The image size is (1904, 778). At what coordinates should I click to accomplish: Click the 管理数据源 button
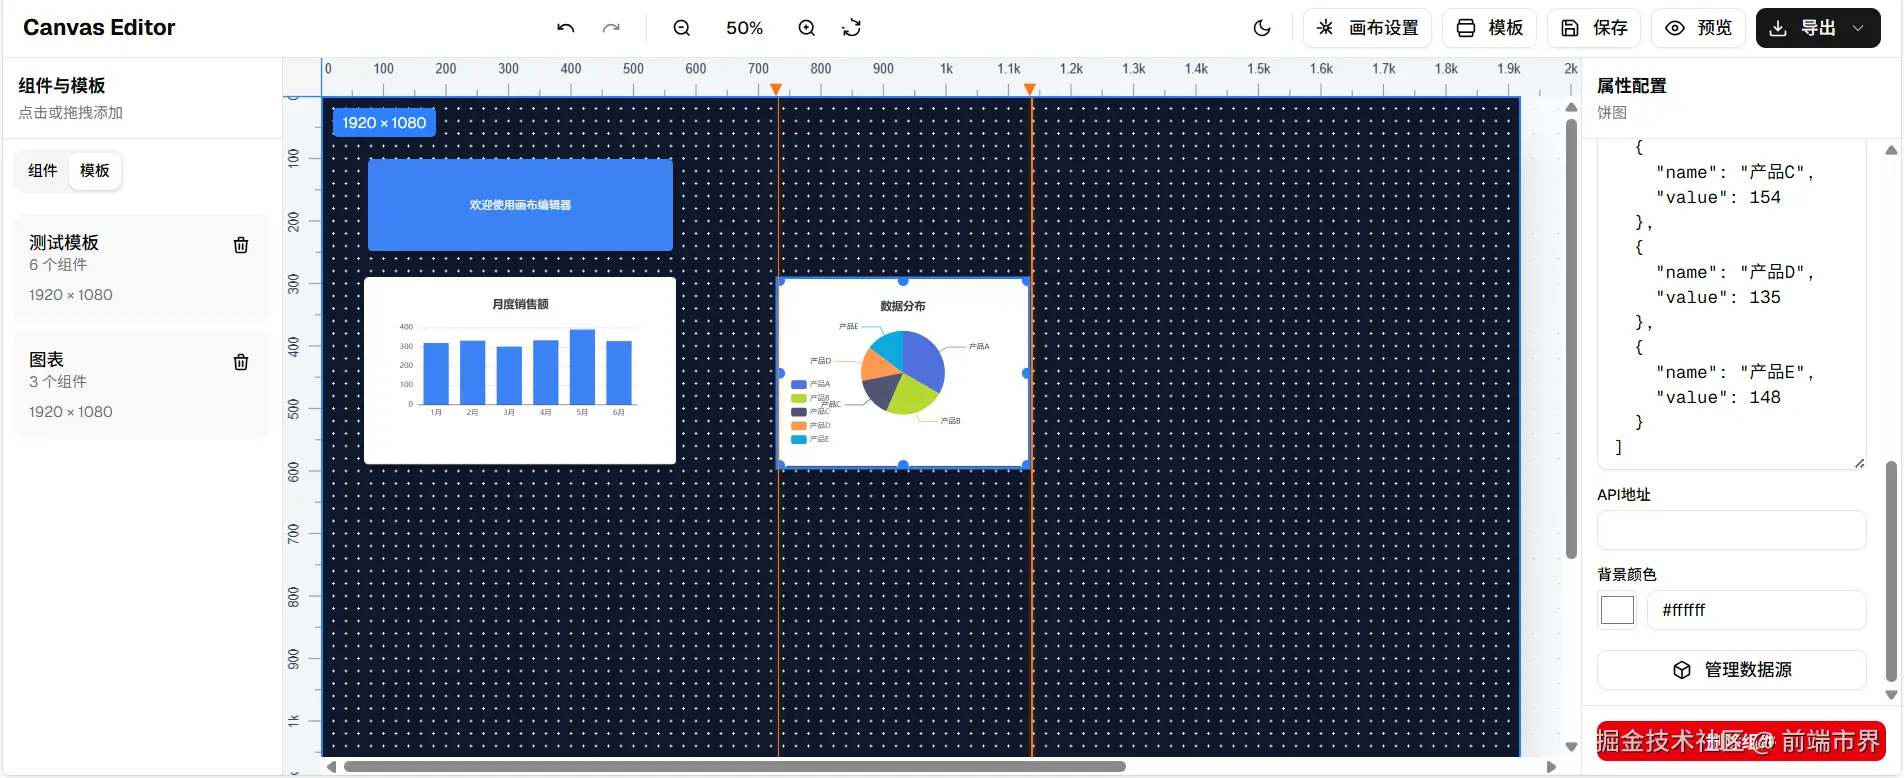[1731, 670]
